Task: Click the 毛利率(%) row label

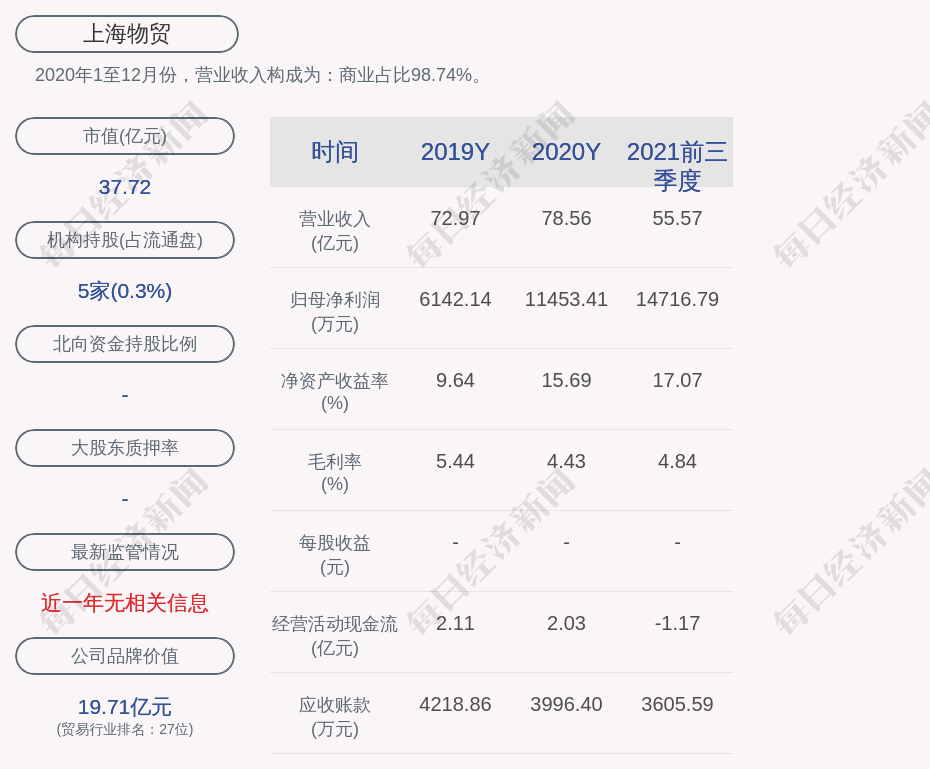Action: pyautogui.click(x=335, y=473)
